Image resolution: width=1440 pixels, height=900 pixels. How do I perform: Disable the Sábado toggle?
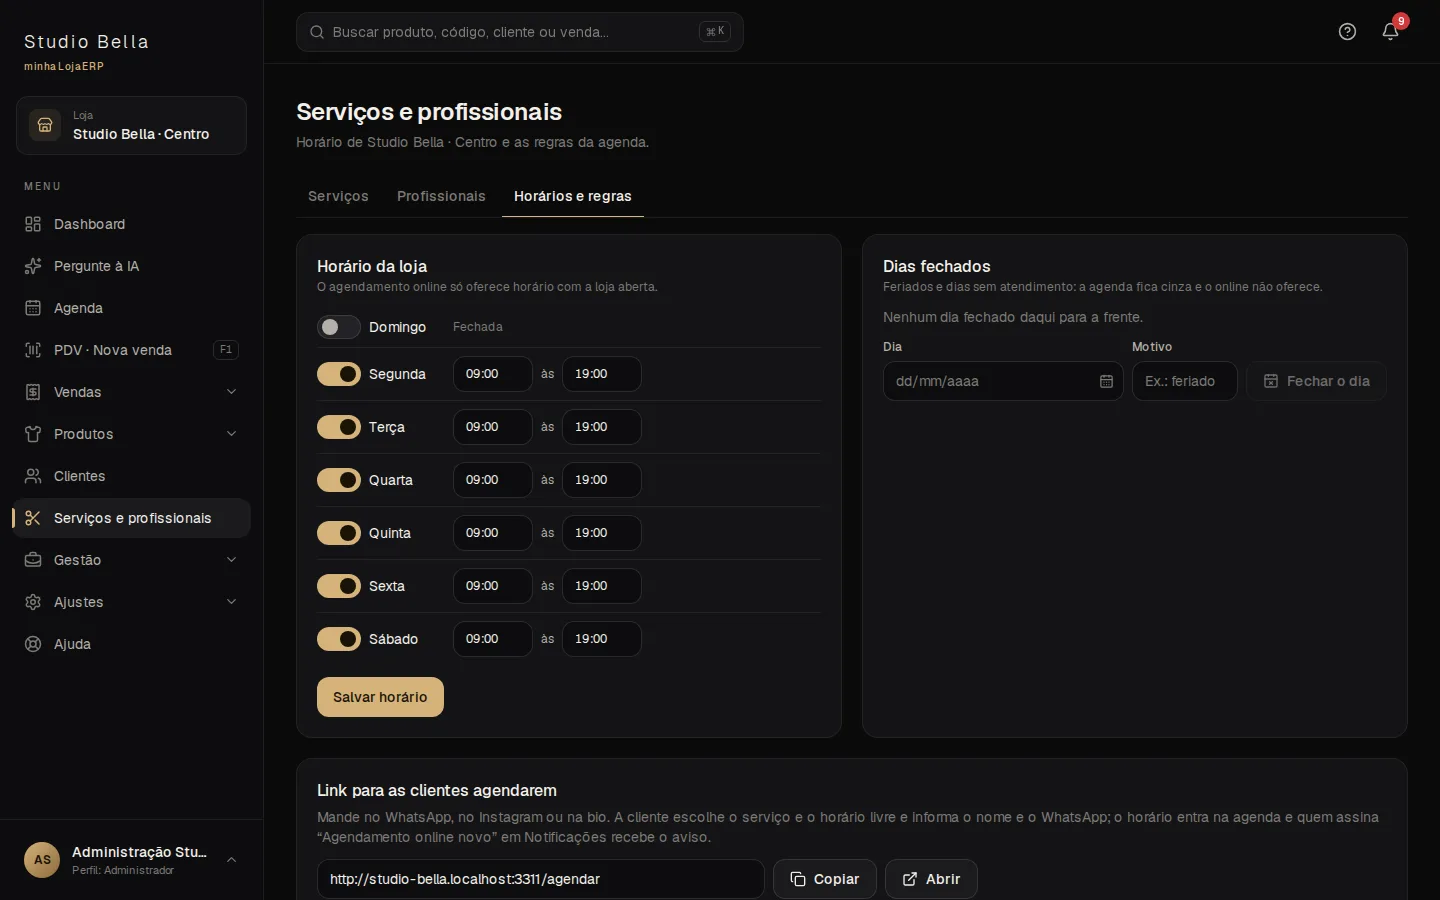click(339, 639)
